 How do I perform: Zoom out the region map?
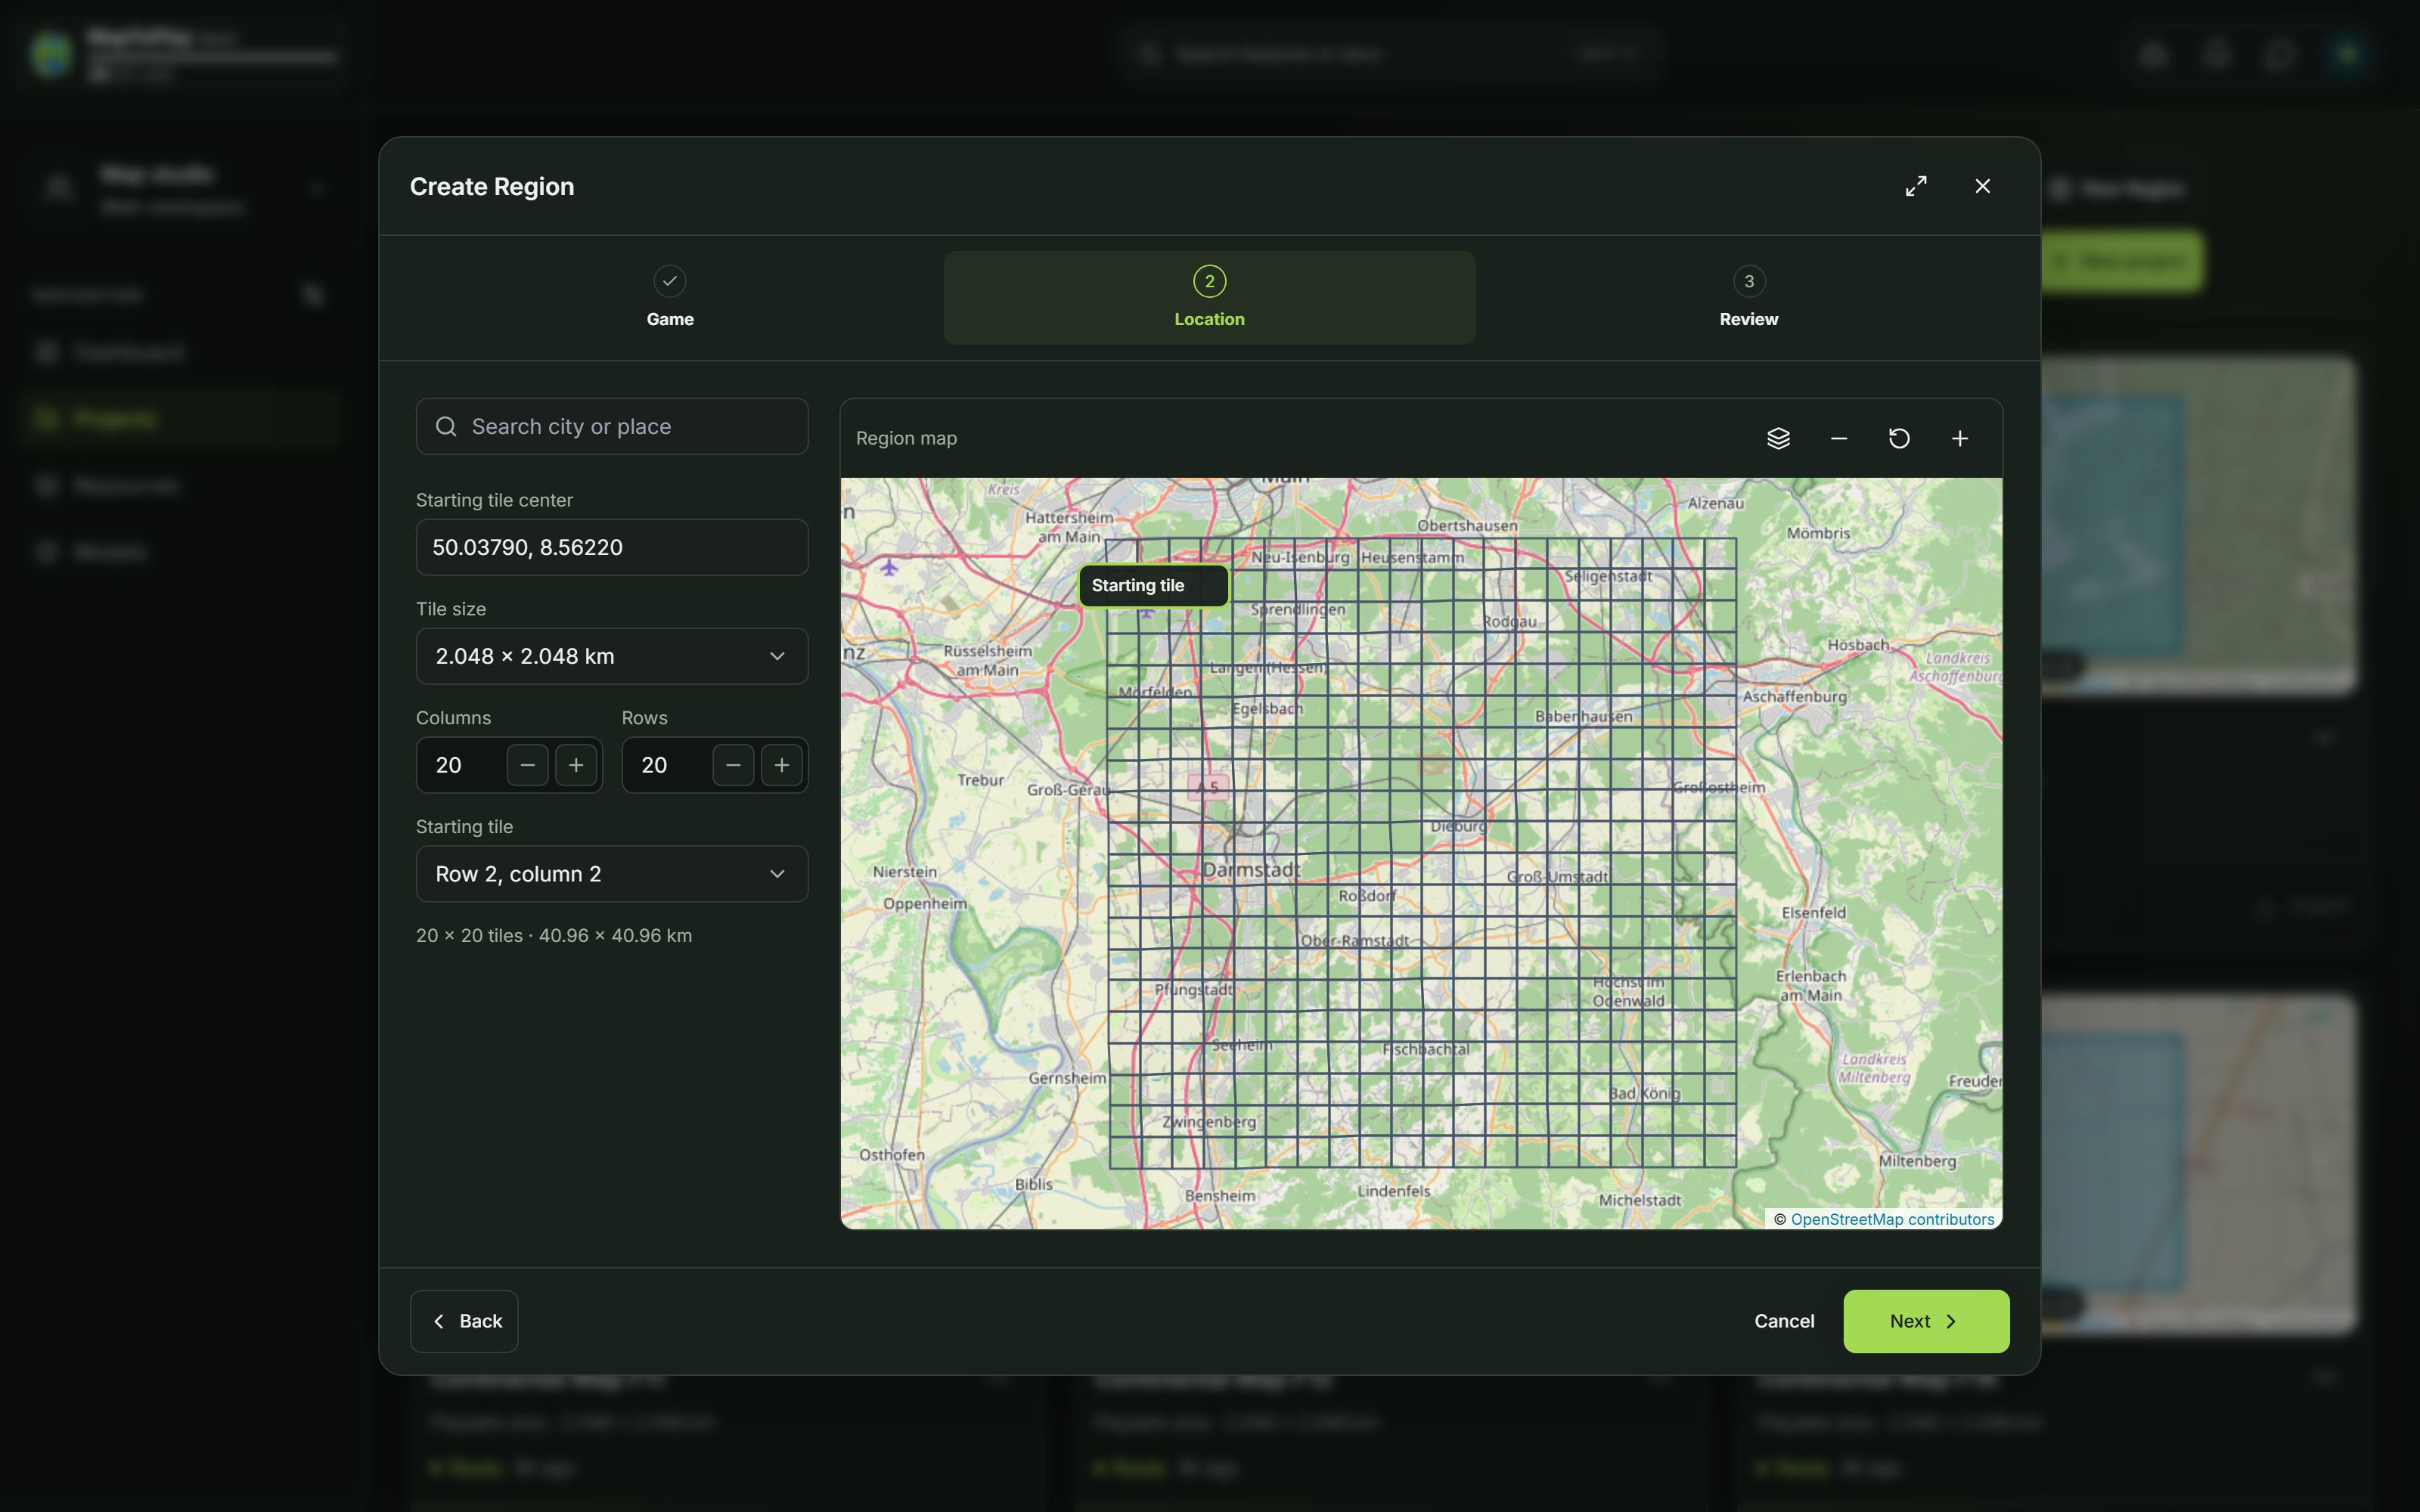pos(1838,438)
